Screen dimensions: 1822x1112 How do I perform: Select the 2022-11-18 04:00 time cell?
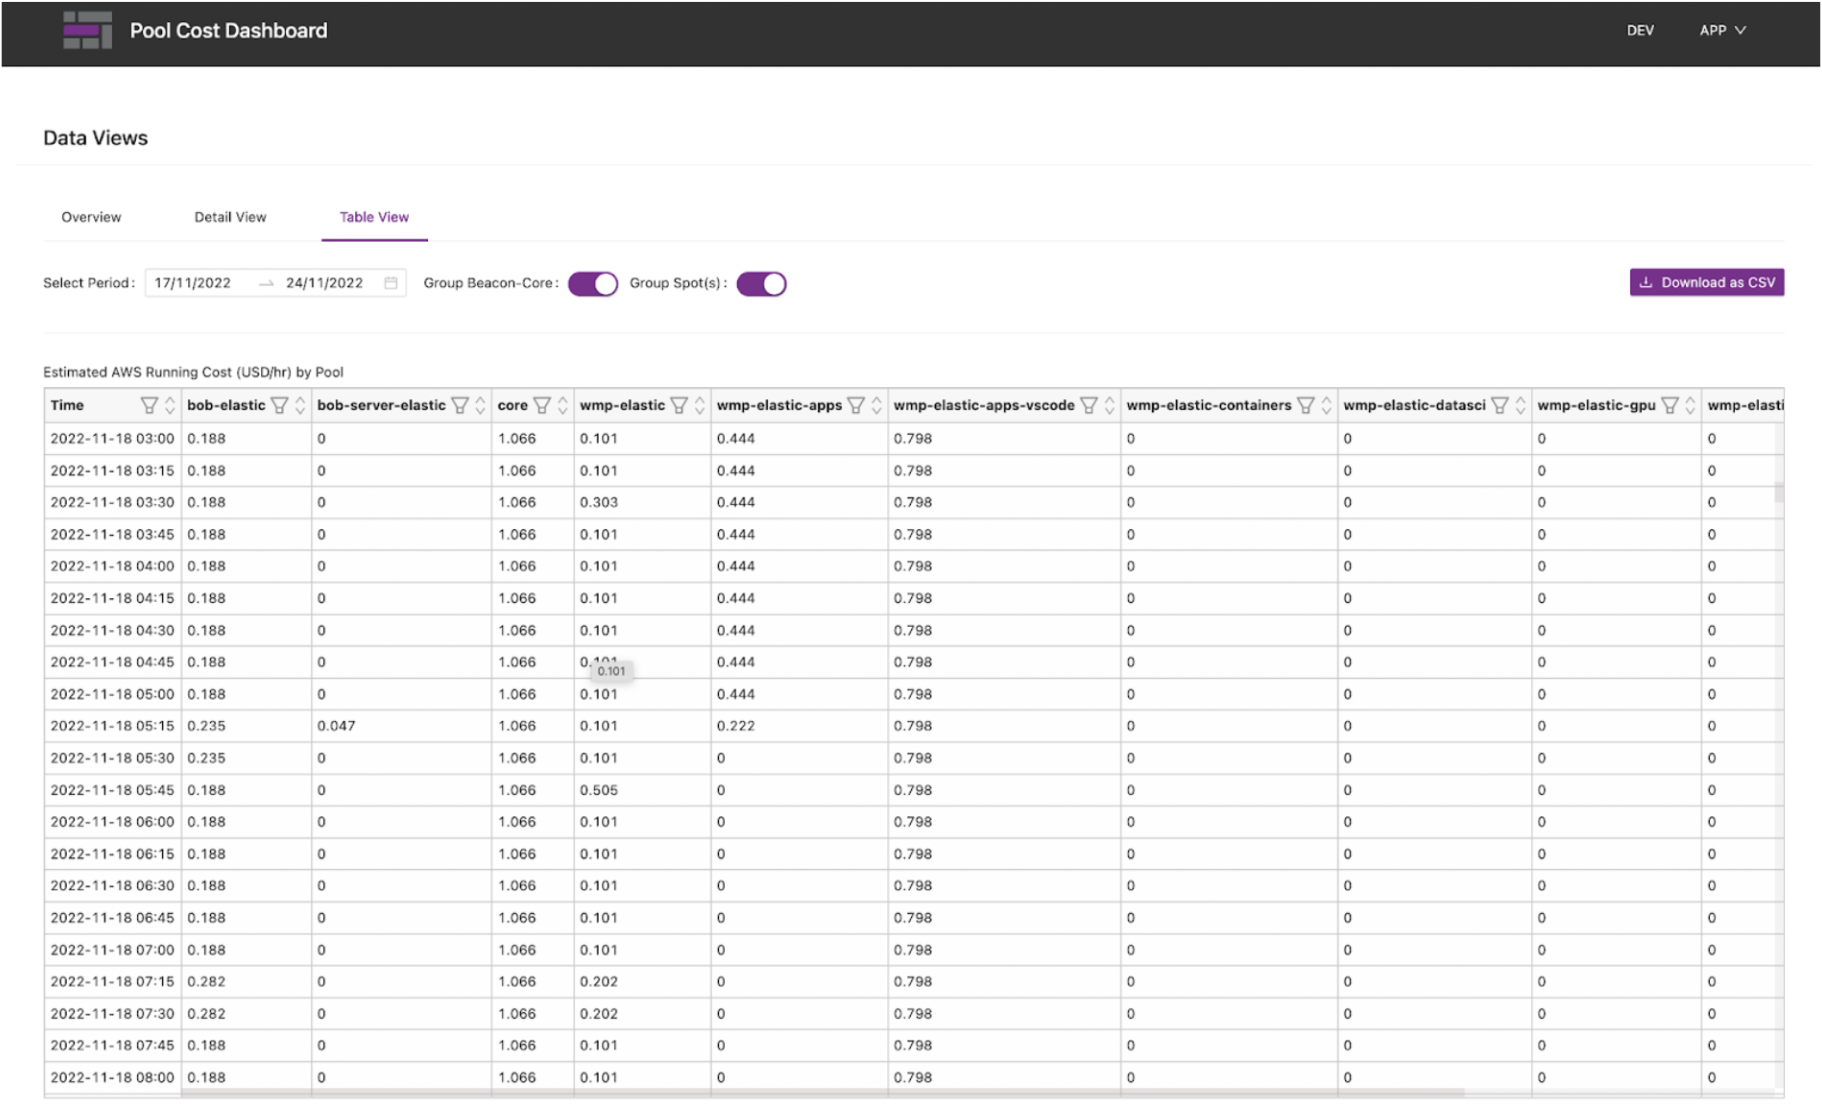click(112, 566)
